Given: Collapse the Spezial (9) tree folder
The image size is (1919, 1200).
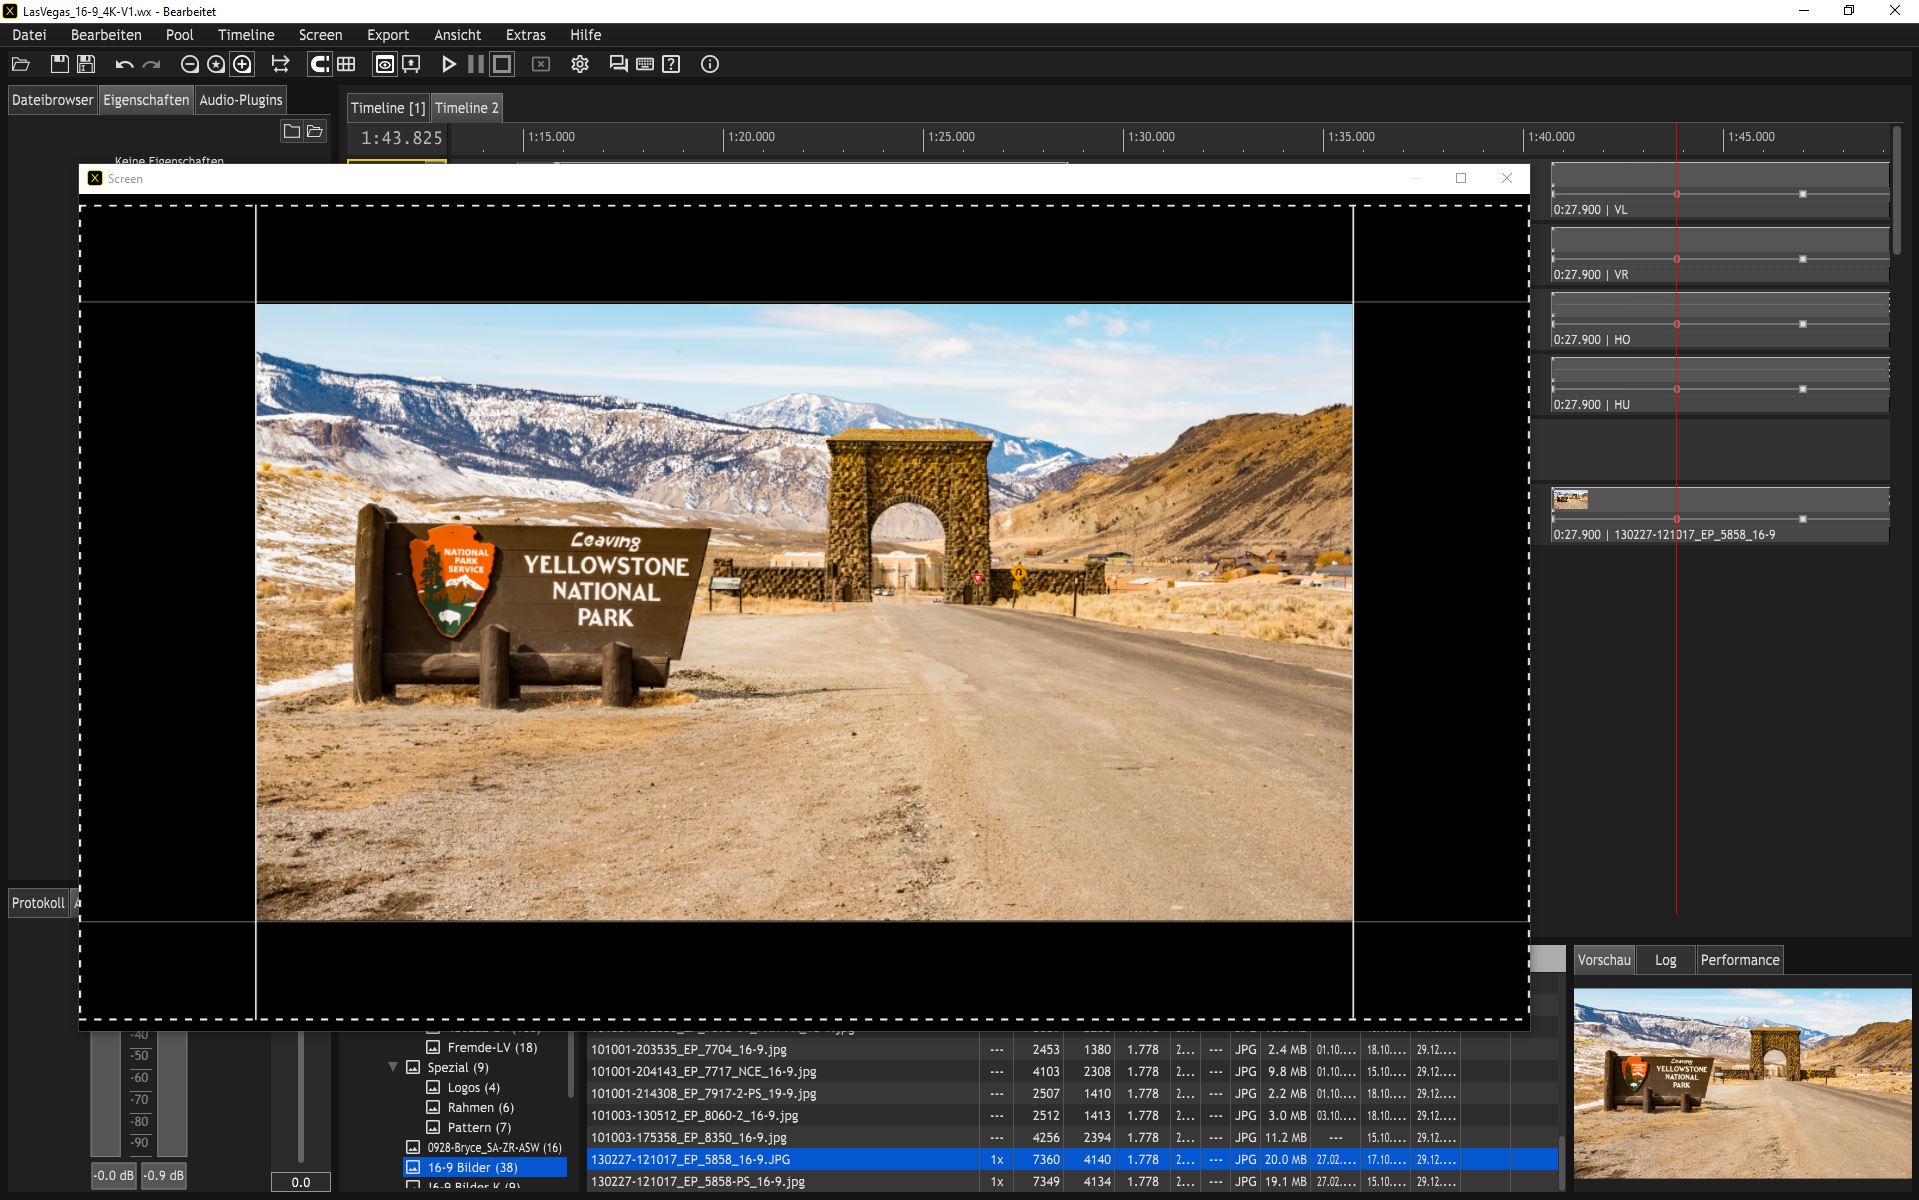Looking at the screenshot, I should click(393, 1068).
